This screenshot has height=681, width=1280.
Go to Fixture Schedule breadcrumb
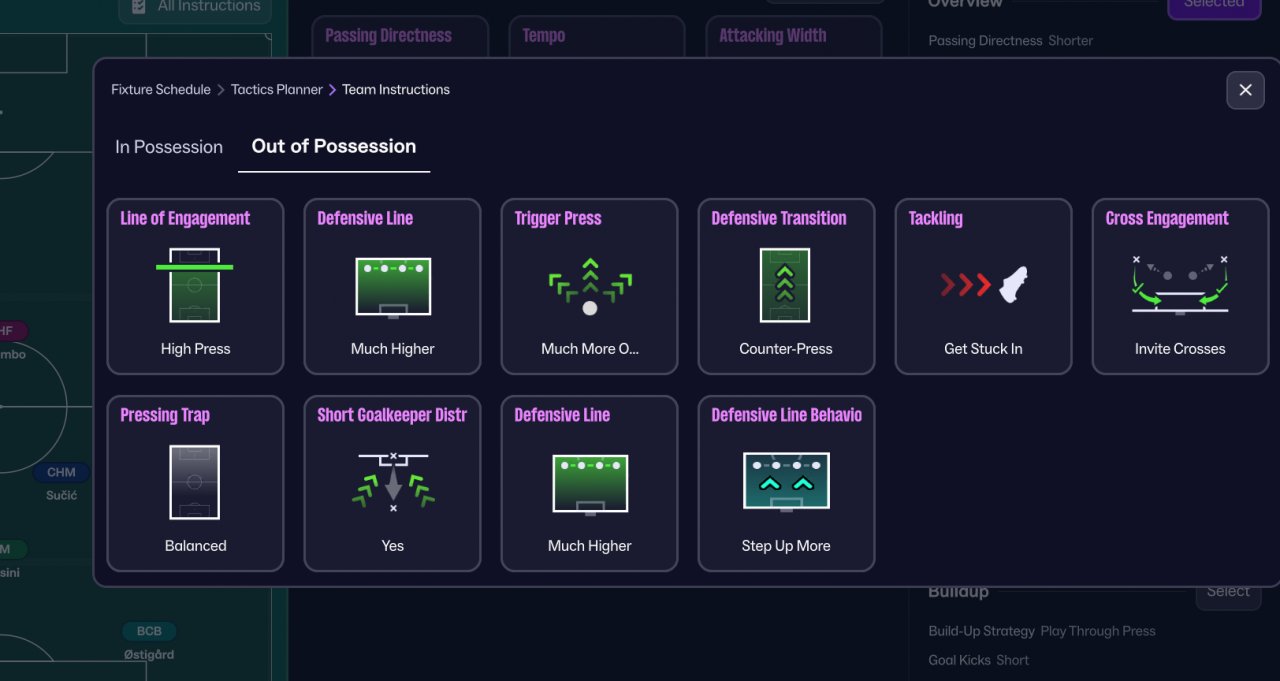[161, 89]
